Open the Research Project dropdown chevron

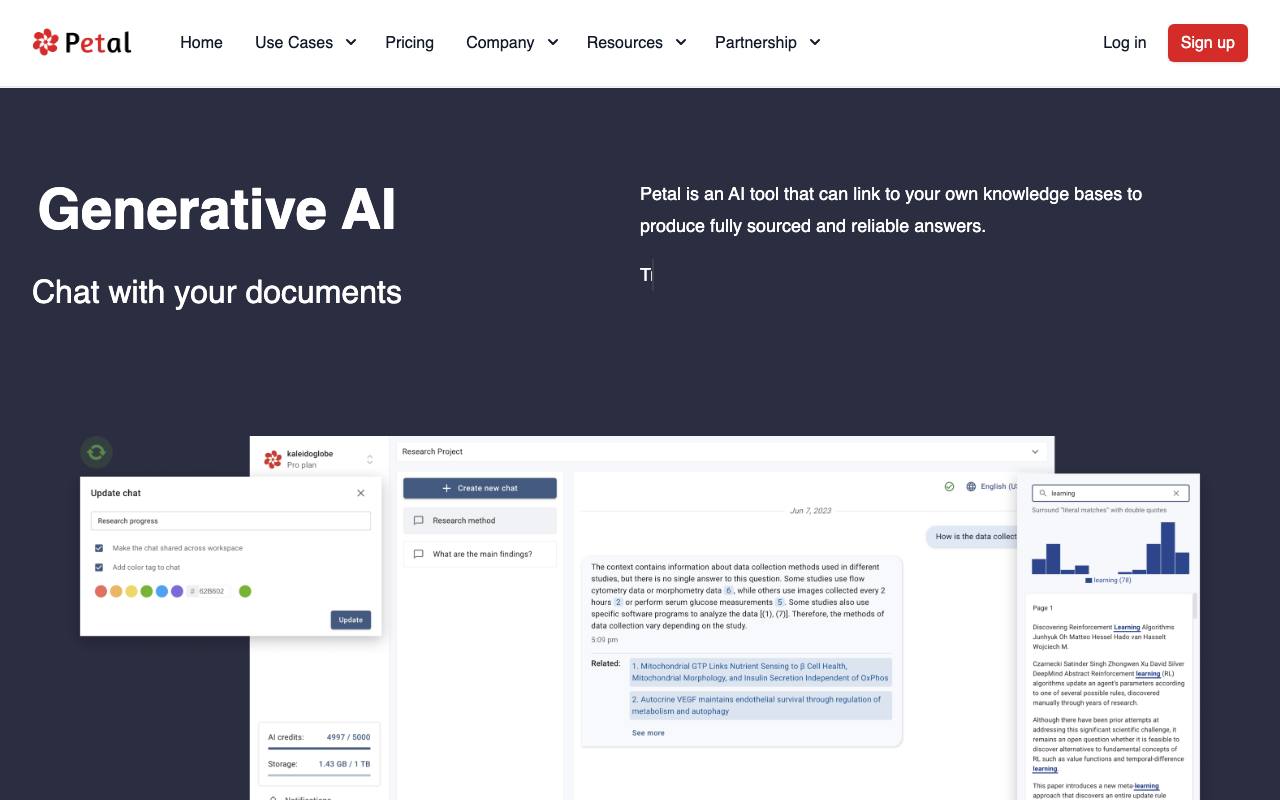(x=1035, y=452)
